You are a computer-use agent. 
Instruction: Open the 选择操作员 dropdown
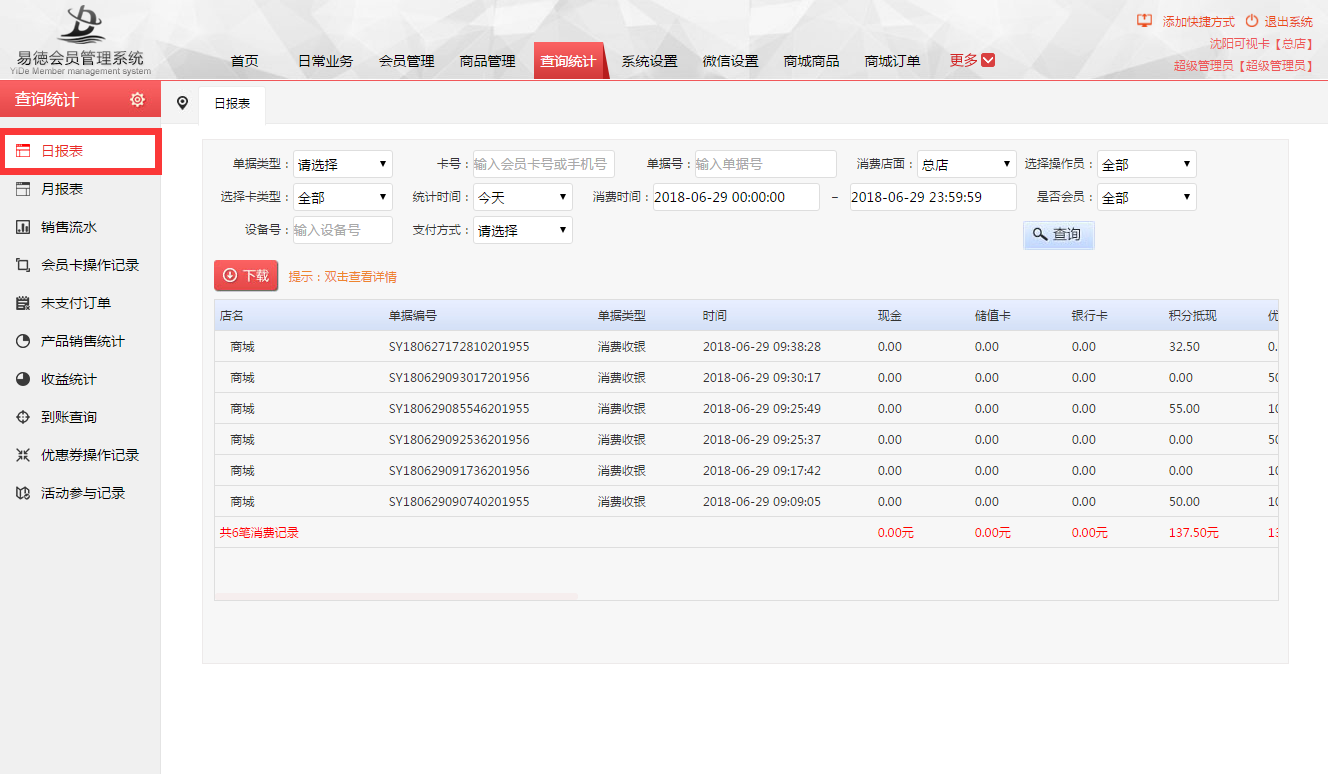tap(1147, 164)
